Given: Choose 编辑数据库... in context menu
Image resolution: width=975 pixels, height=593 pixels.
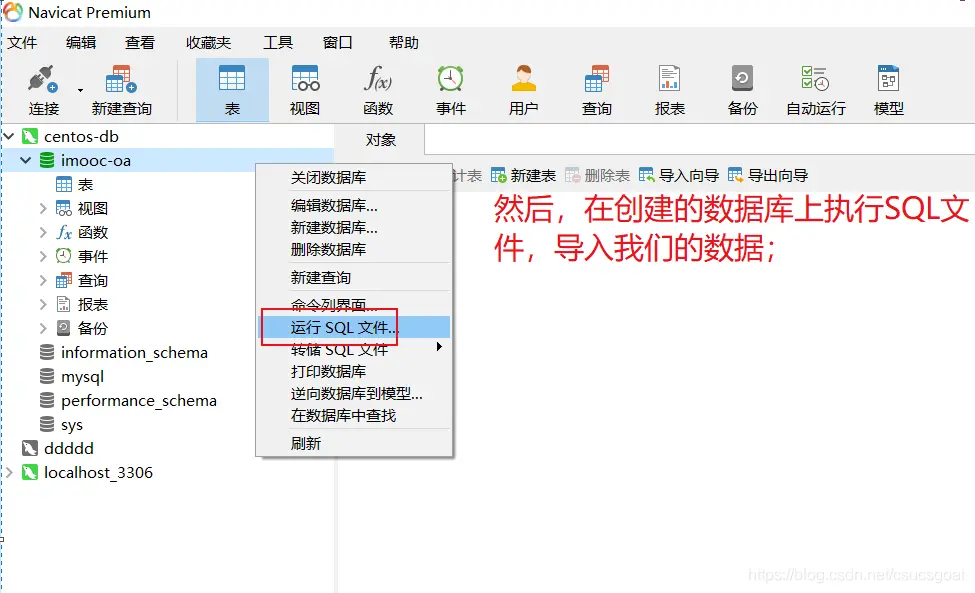Looking at the screenshot, I should click(x=354, y=205).
